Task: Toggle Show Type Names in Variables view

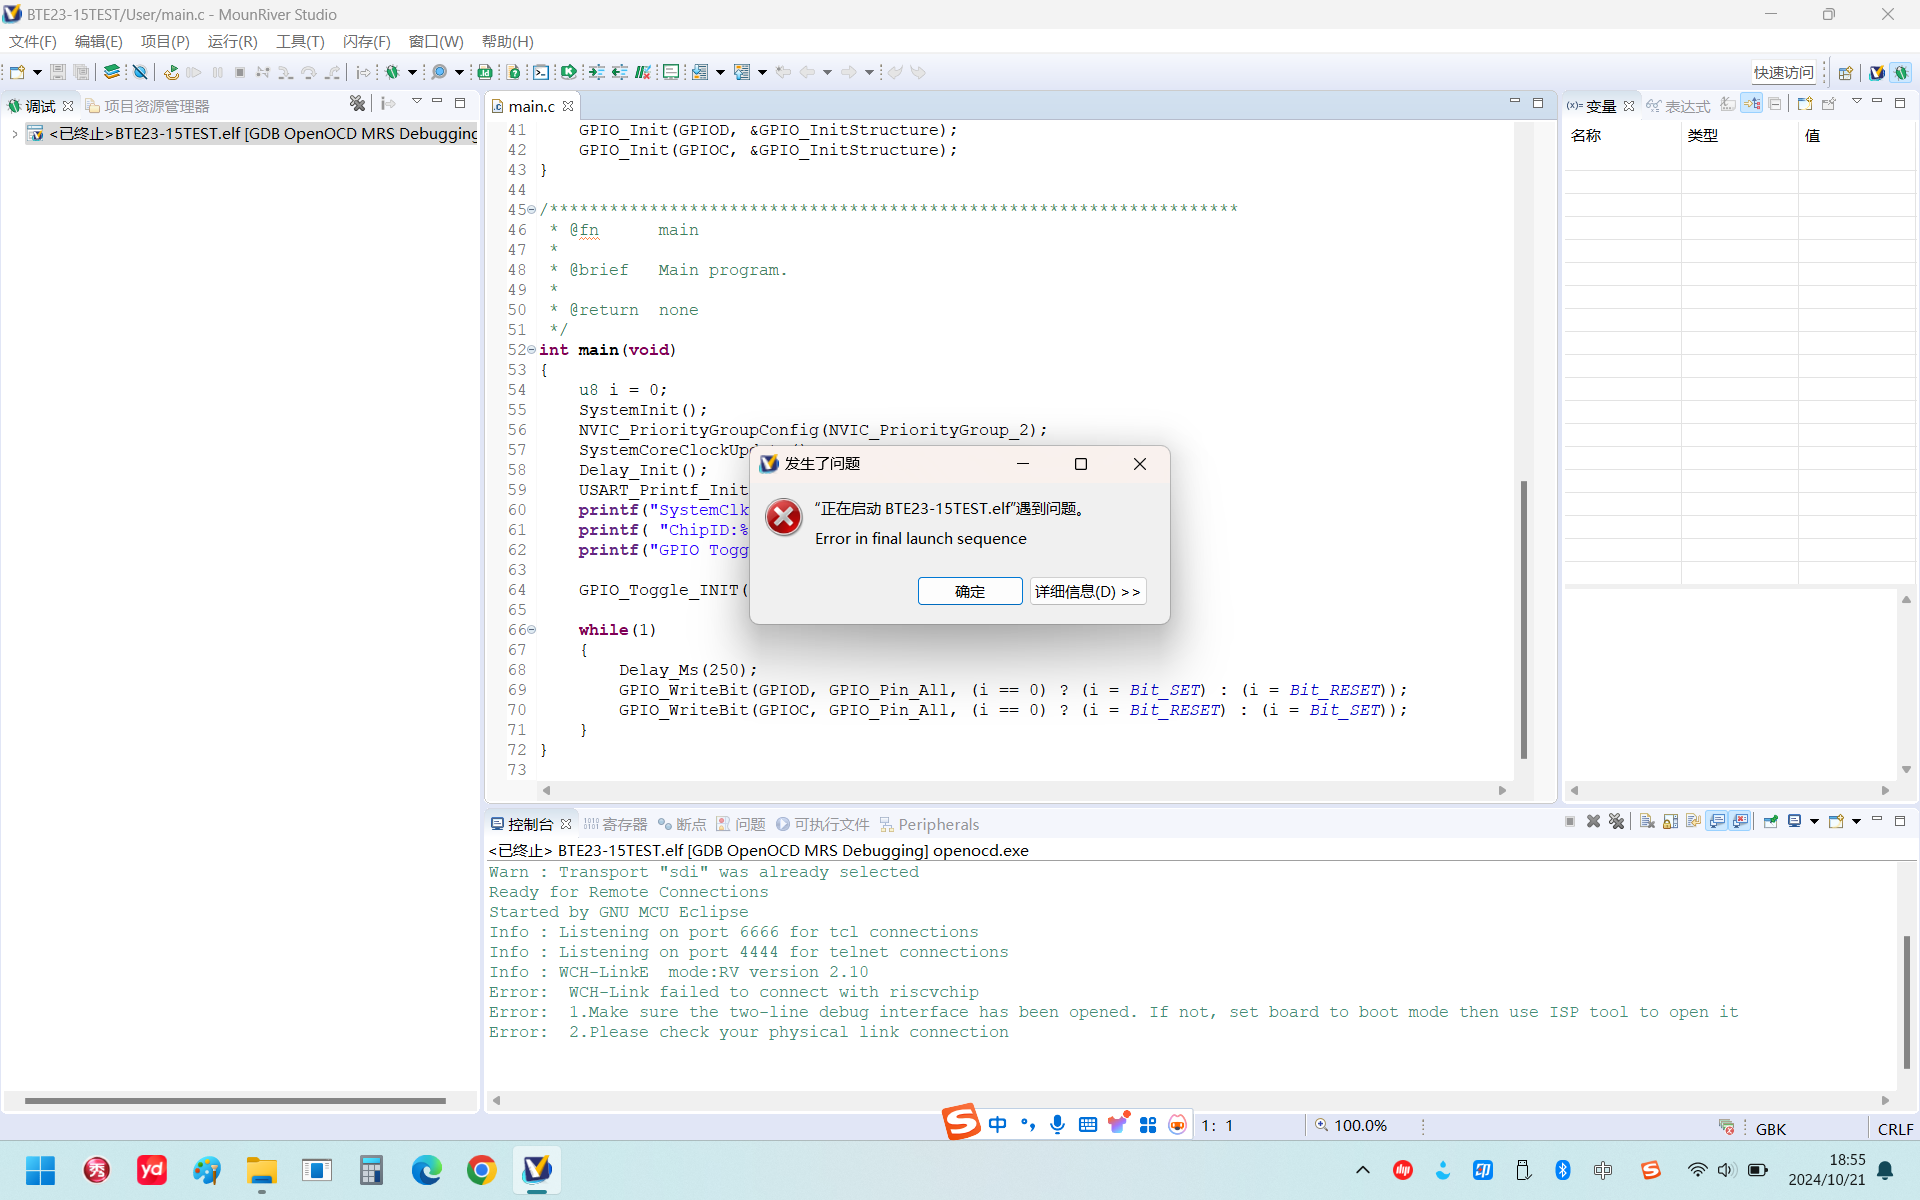Action: pos(1727,103)
